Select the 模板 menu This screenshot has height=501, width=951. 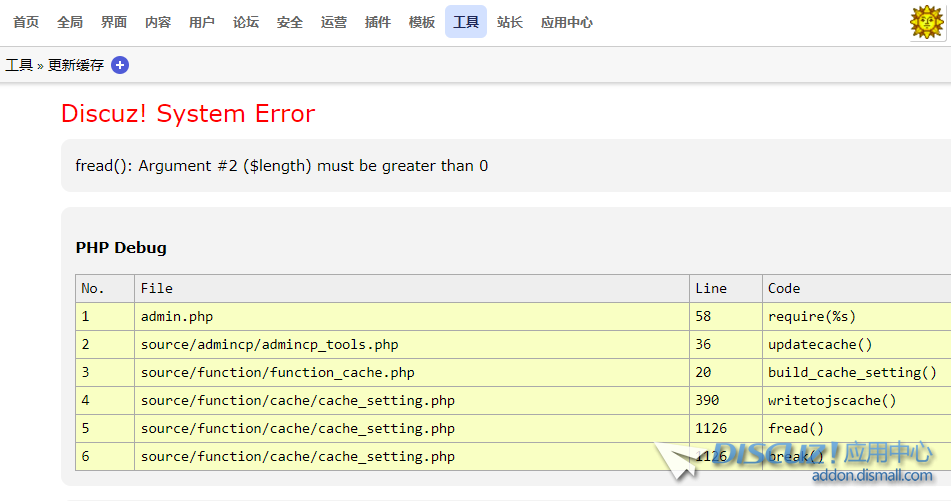pos(422,22)
